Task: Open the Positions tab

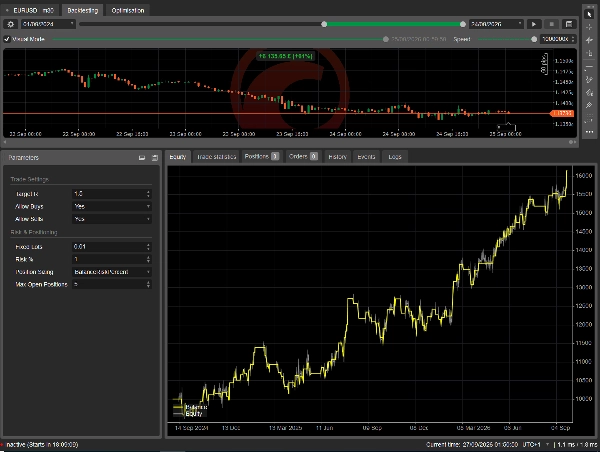Action: pos(262,157)
